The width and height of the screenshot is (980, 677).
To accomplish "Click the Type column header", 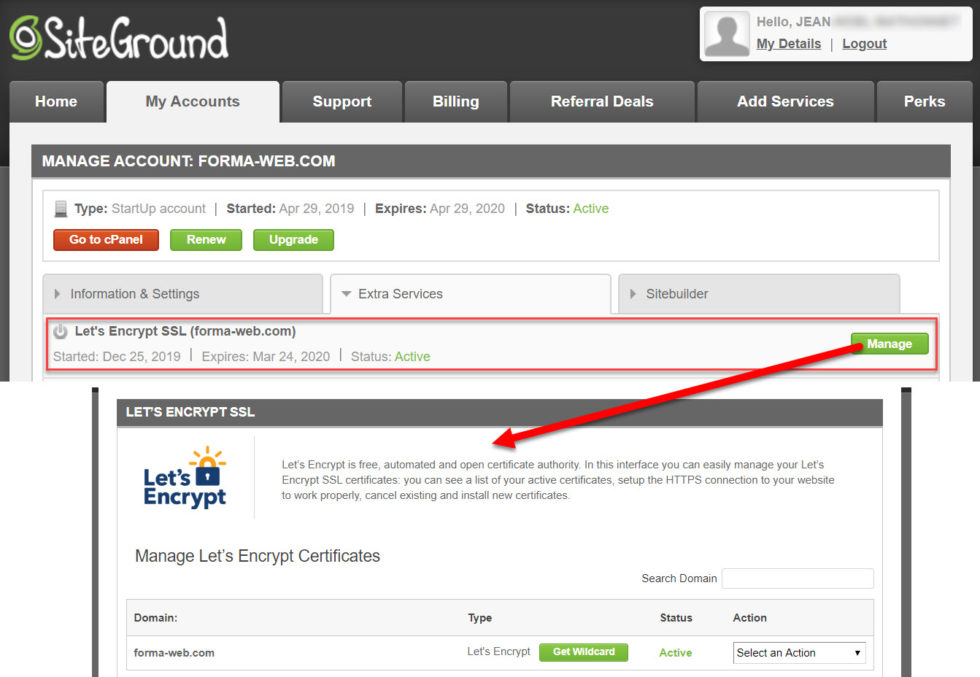I will click(x=480, y=618).
